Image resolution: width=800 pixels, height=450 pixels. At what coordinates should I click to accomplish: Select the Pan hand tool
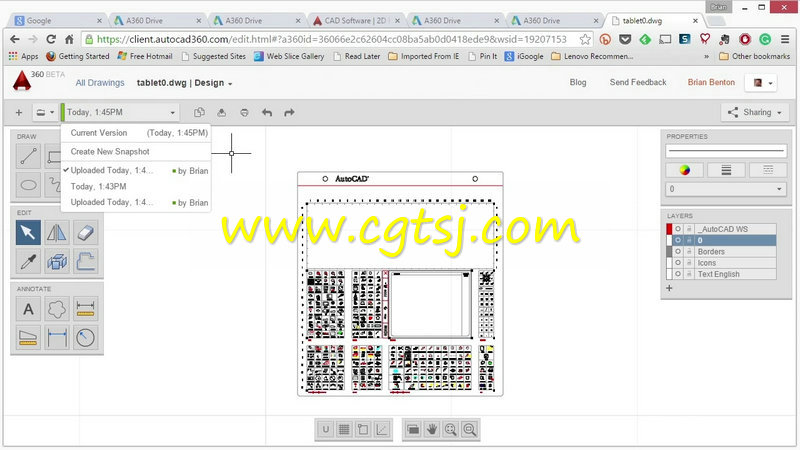432,430
